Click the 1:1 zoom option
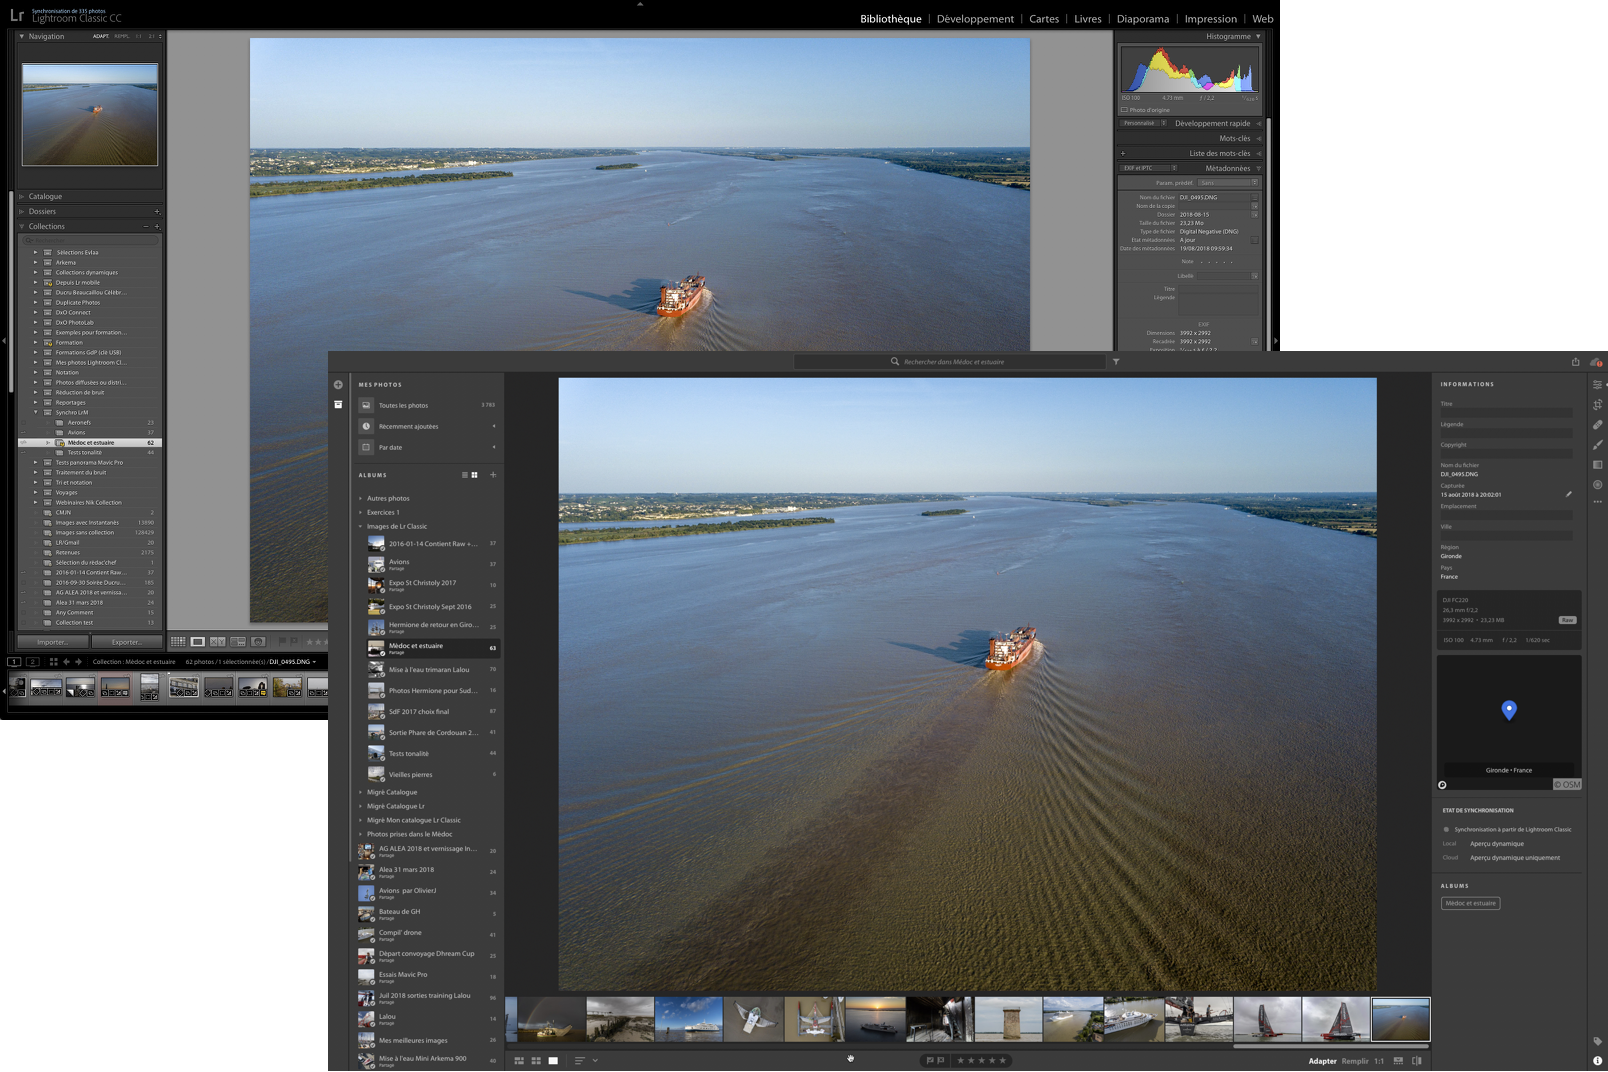The height and width of the screenshot is (1072, 1608). point(1379,1061)
